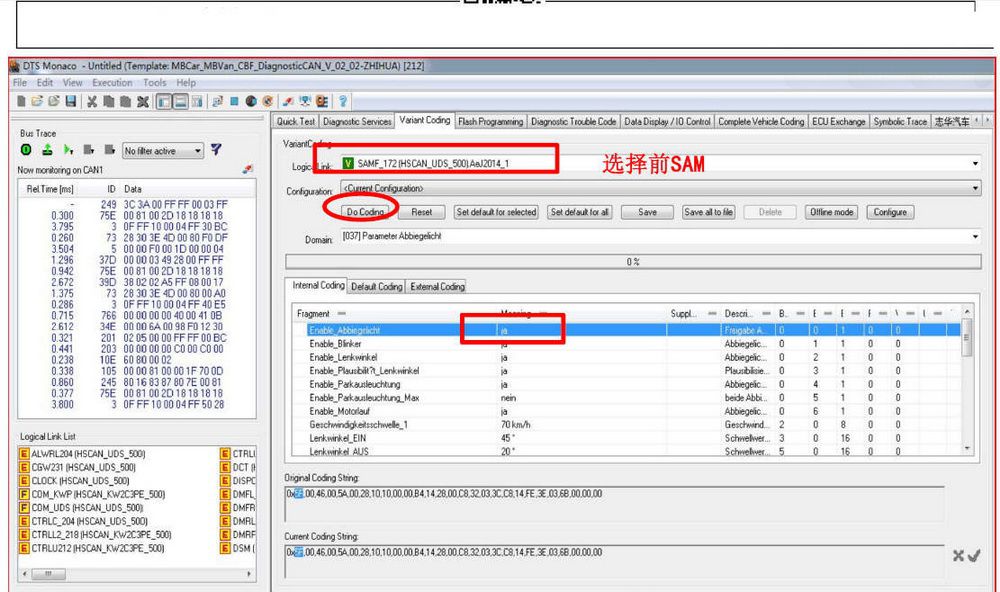
Task: Open the File menu
Action: pos(20,83)
